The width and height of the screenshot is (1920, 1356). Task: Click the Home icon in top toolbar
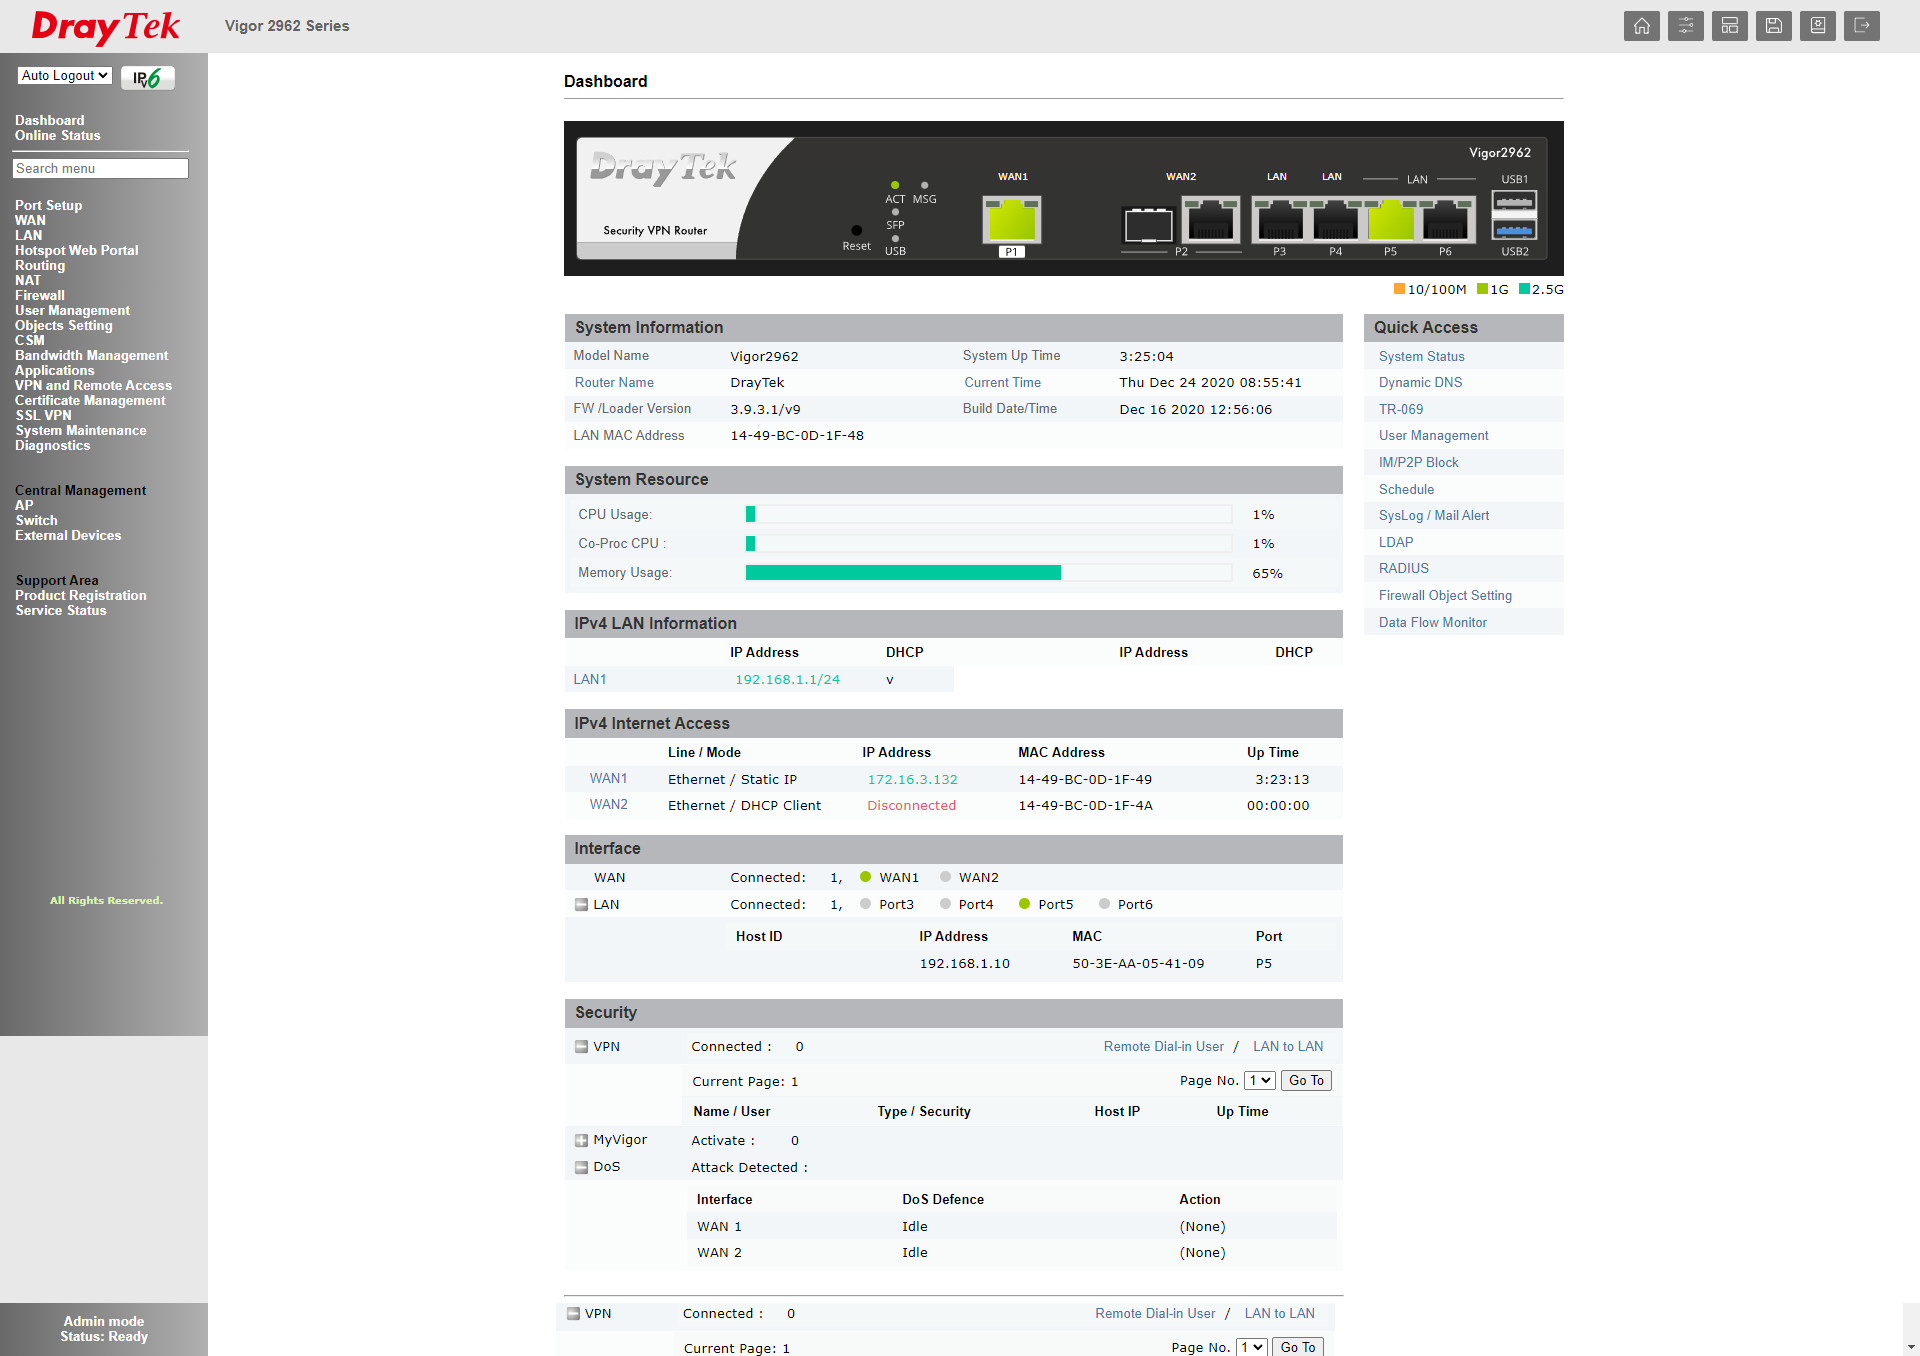(1641, 26)
